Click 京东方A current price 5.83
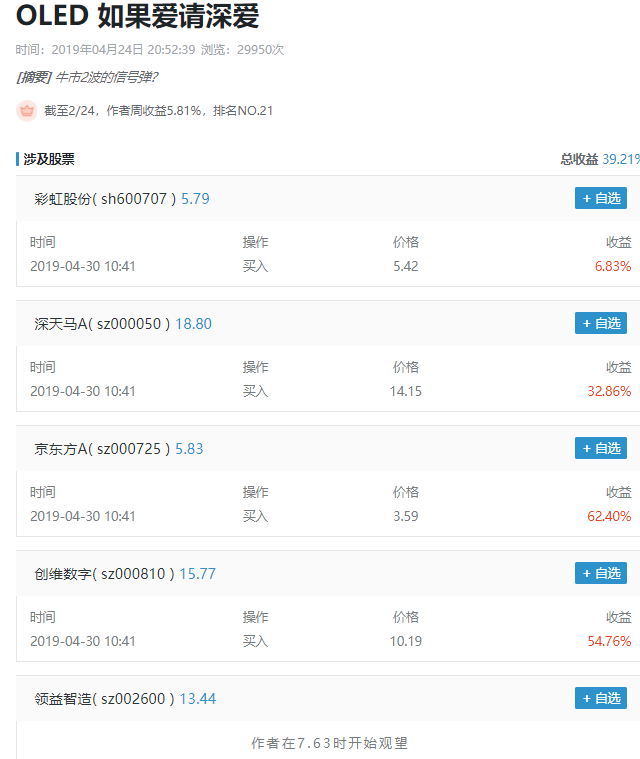 point(189,449)
